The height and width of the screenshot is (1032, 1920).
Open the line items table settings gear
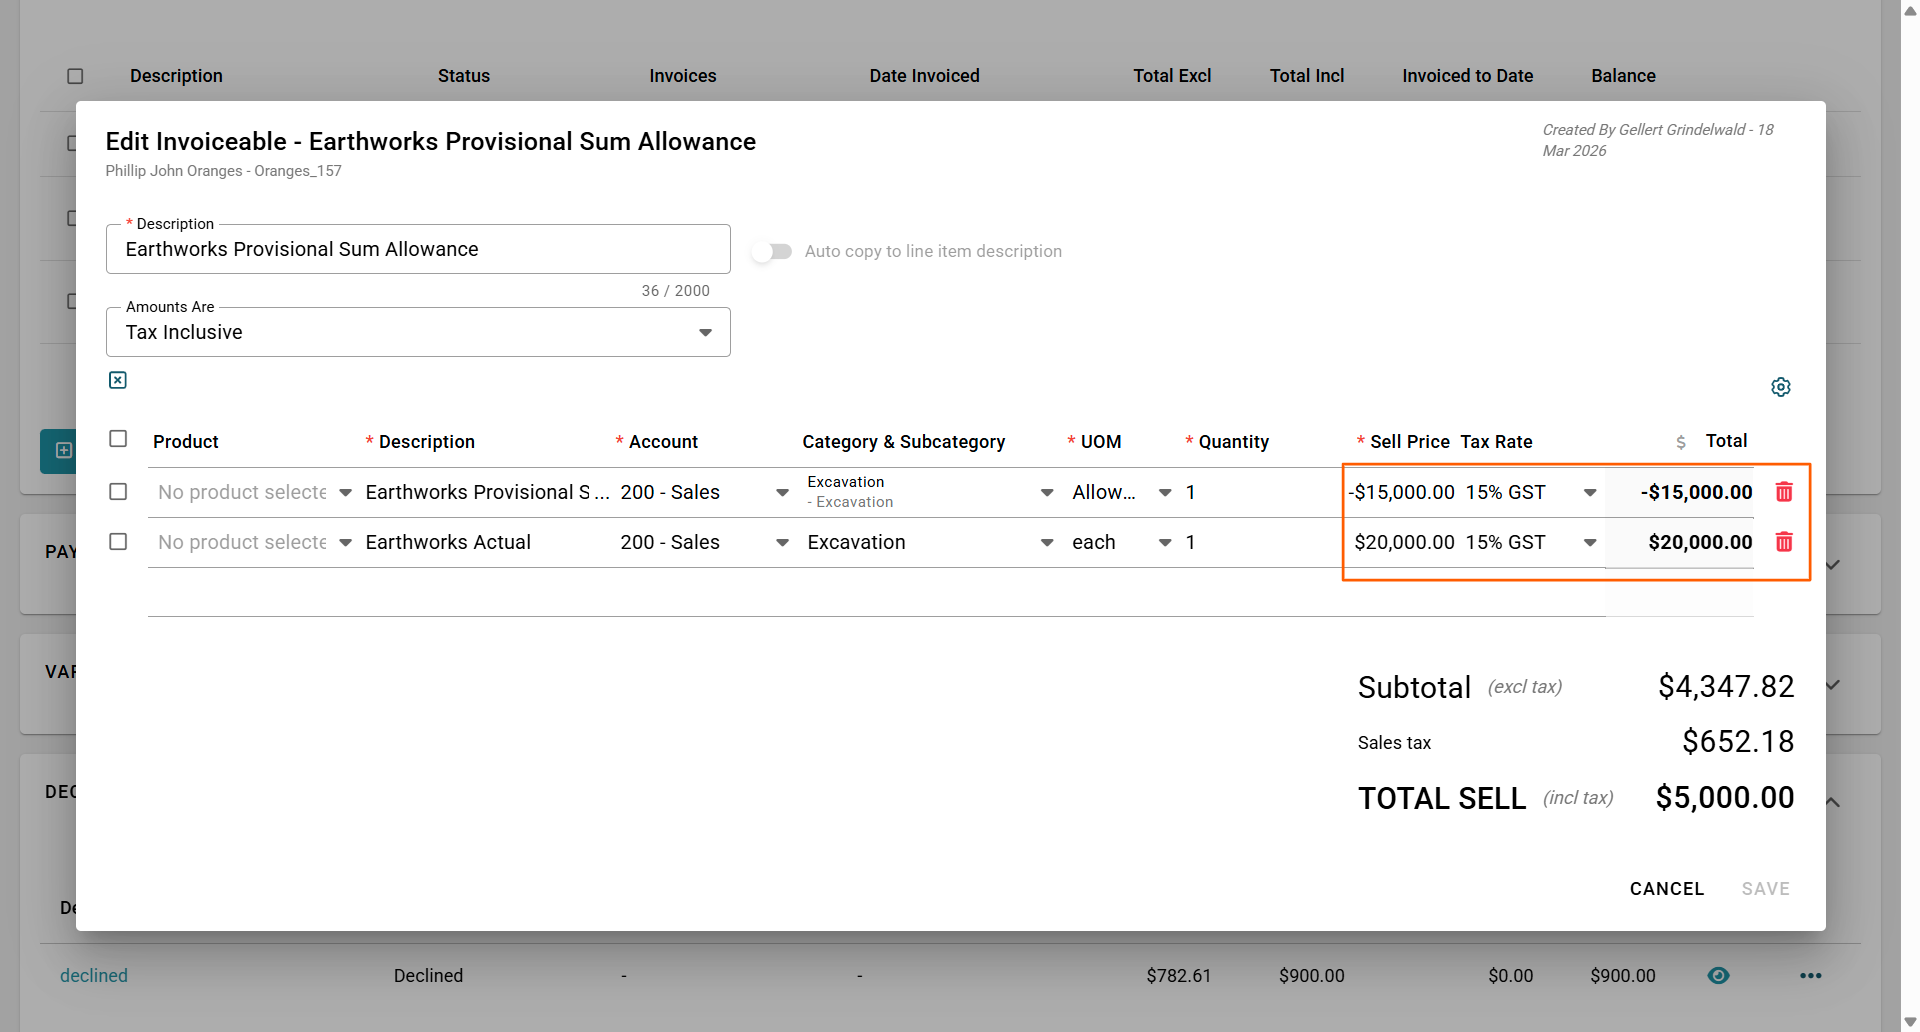pyautogui.click(x=1780, y=387)
